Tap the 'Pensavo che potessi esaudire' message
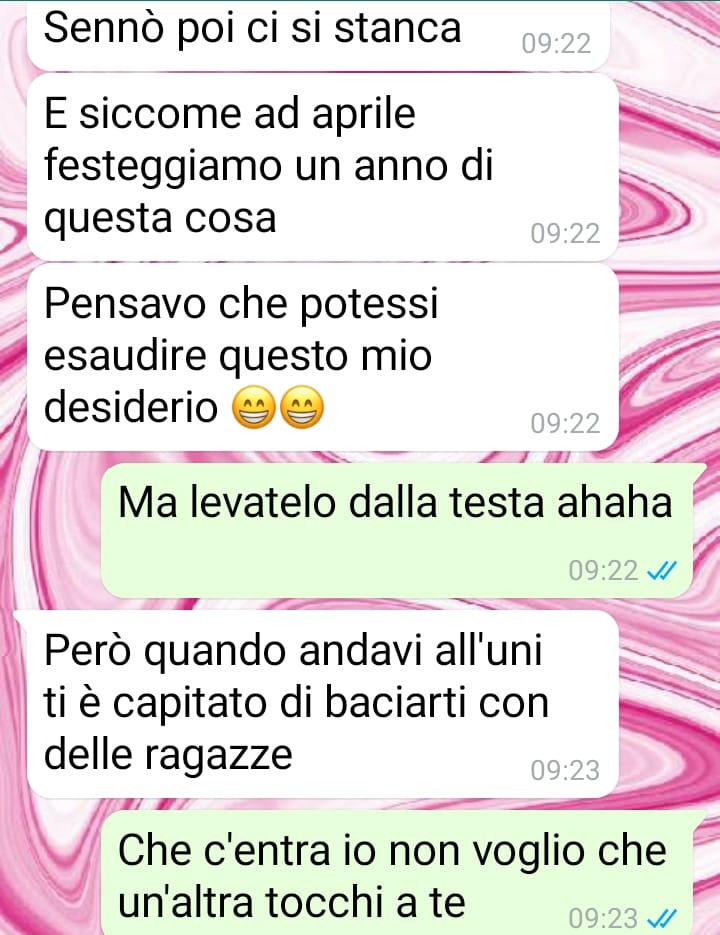The height and width of the screenshot is (935, 720). (322, 358)
